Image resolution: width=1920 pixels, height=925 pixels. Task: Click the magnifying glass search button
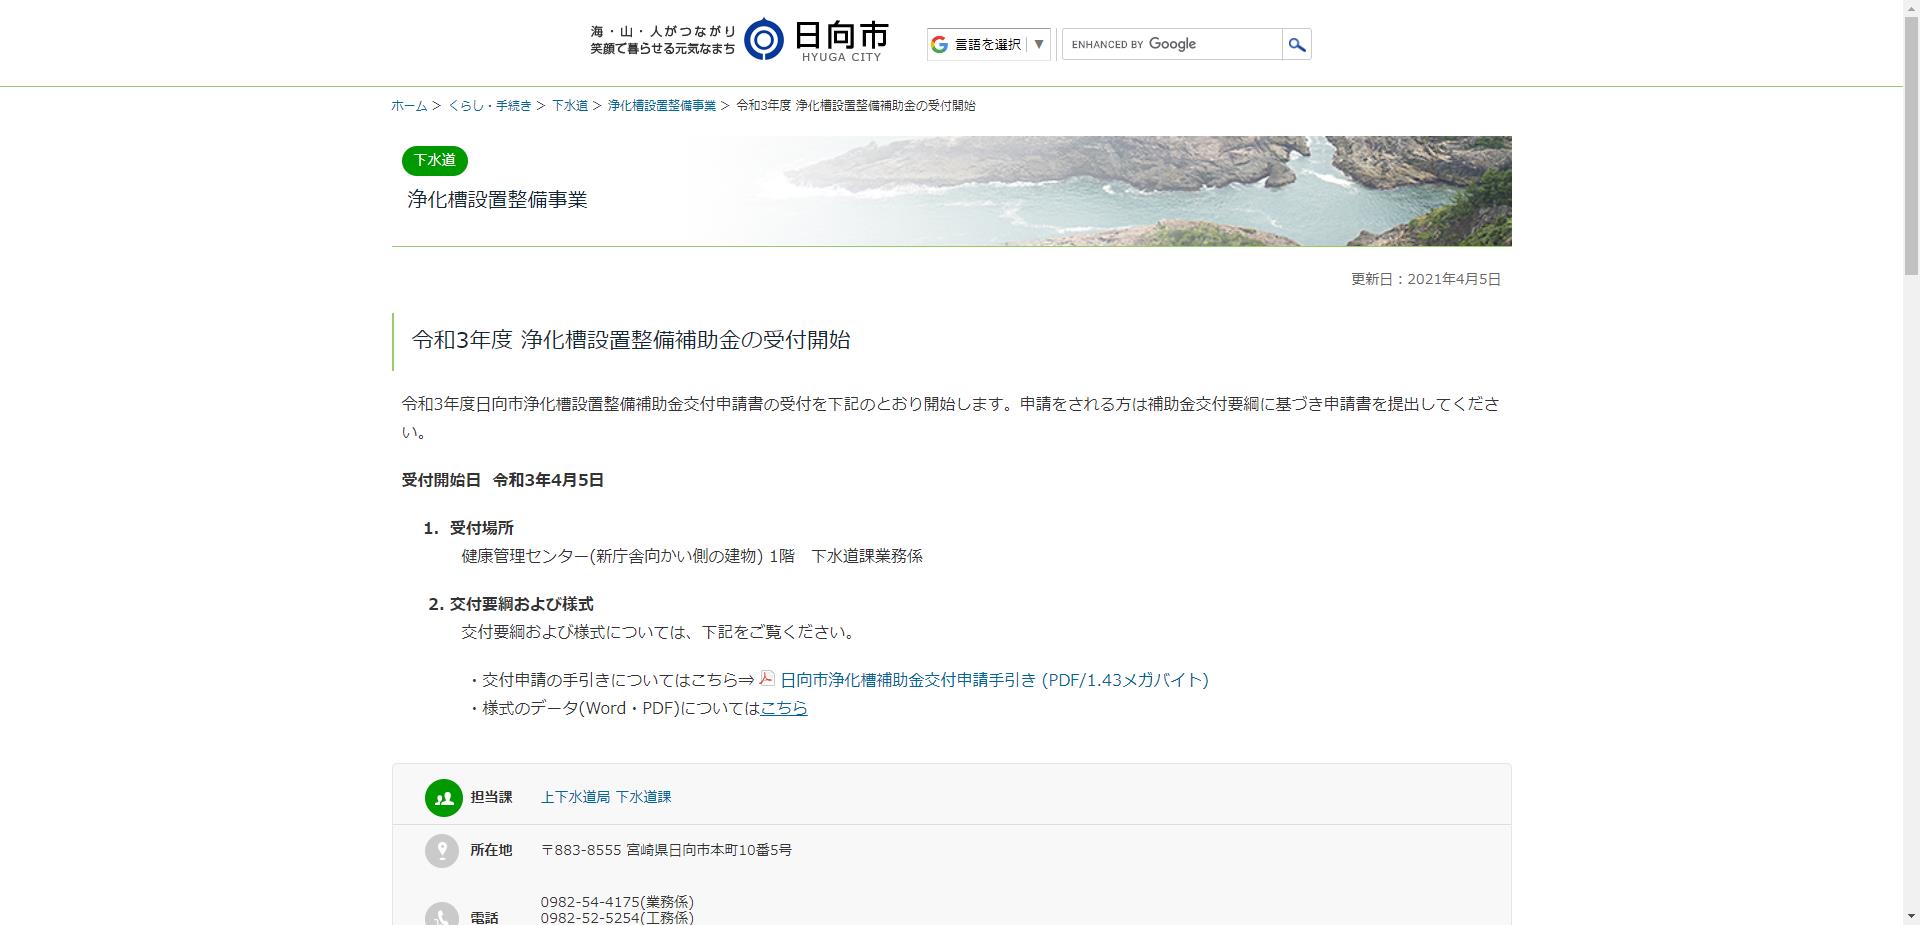[x=1296, y=44]
